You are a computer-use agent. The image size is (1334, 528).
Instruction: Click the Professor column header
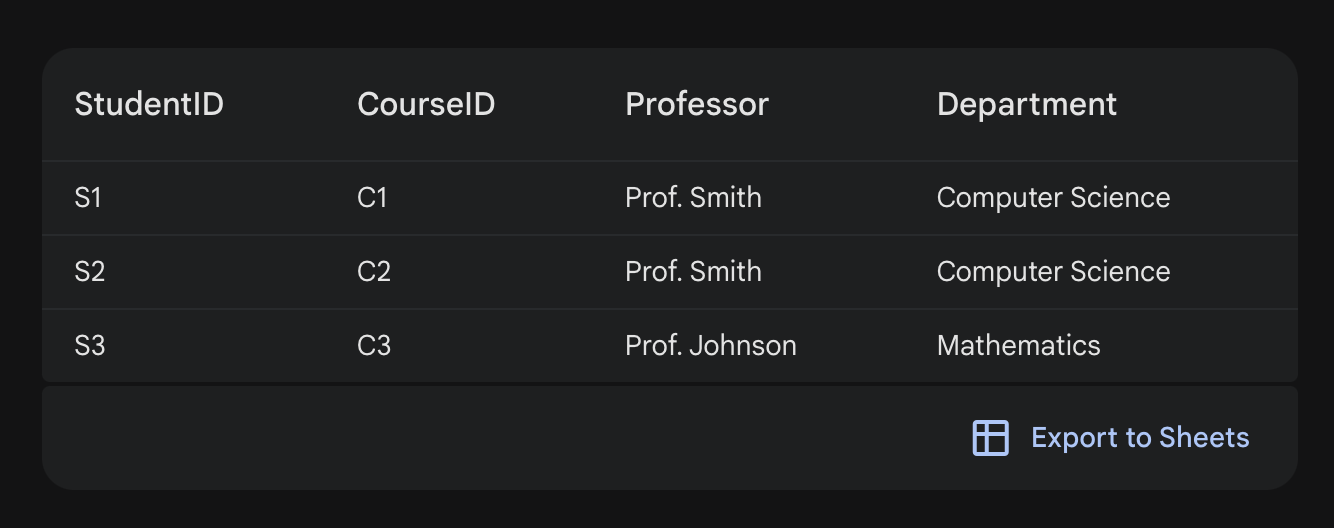[697, 104]
